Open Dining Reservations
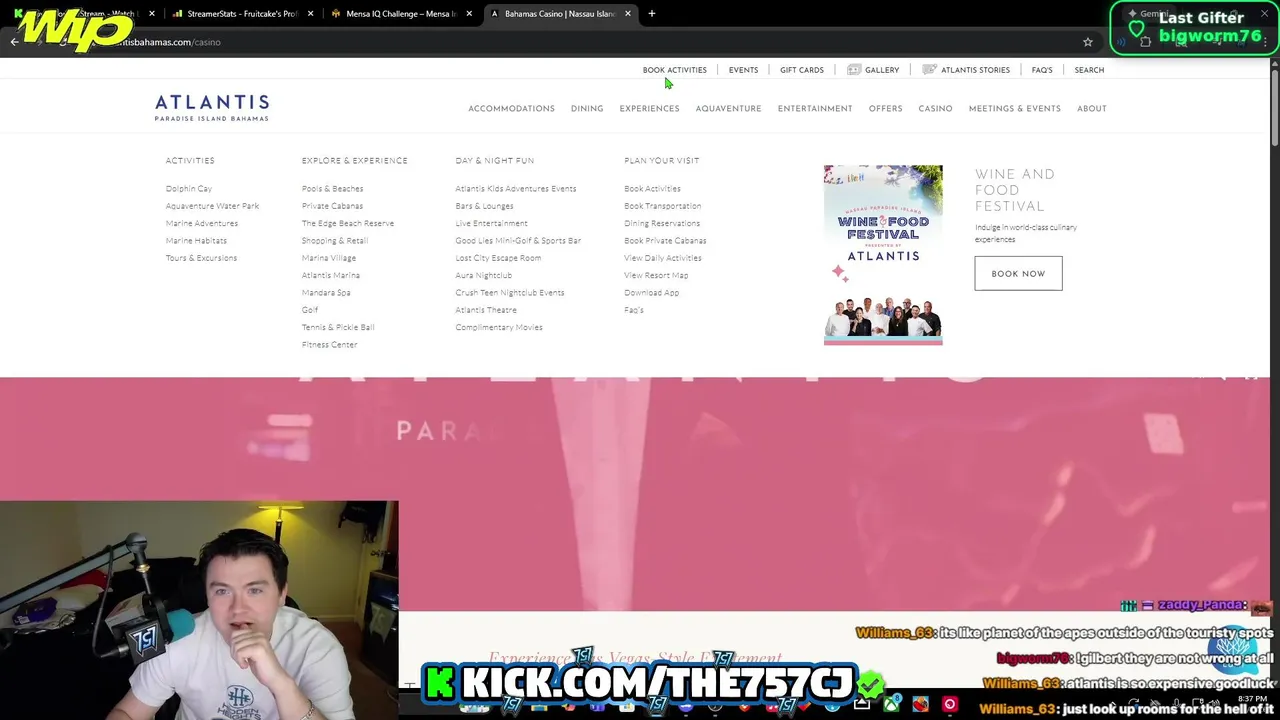The image size is (1280, 720). [662, 223]
